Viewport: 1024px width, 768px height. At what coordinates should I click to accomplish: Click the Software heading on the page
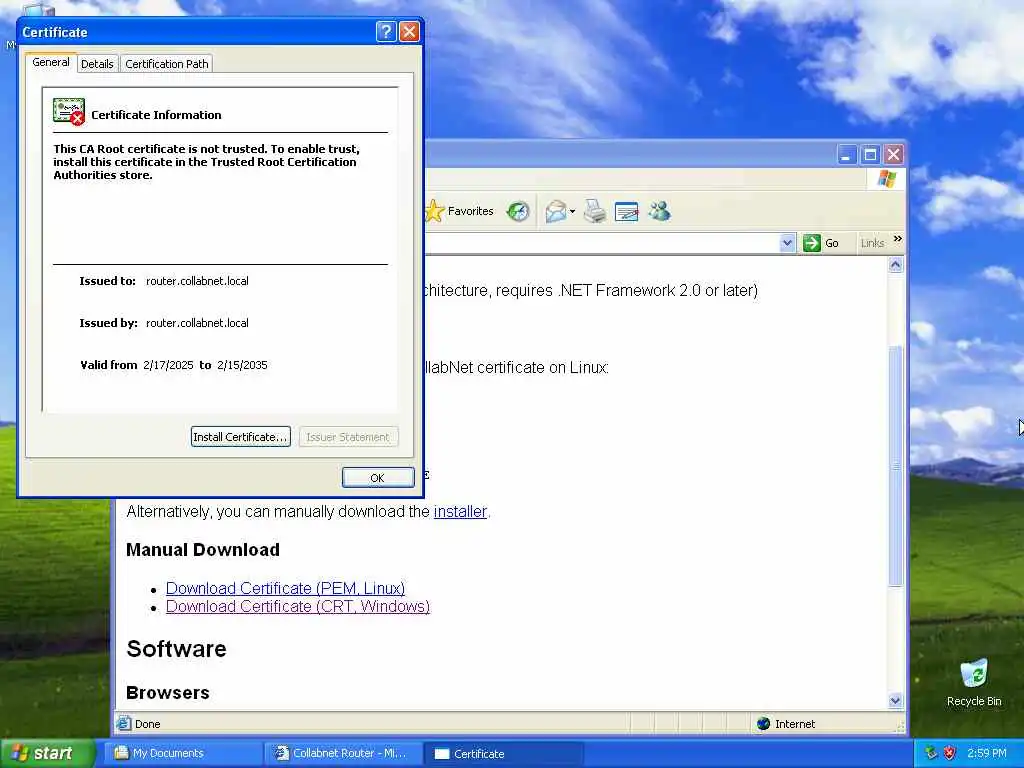point(176,648)
